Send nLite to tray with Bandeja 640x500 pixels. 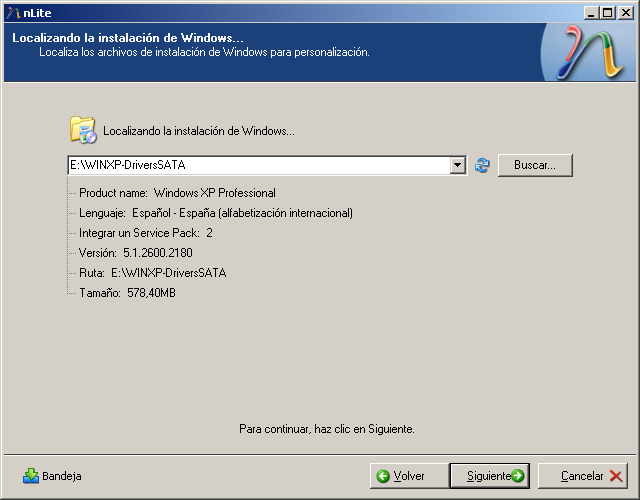point(52,476)
